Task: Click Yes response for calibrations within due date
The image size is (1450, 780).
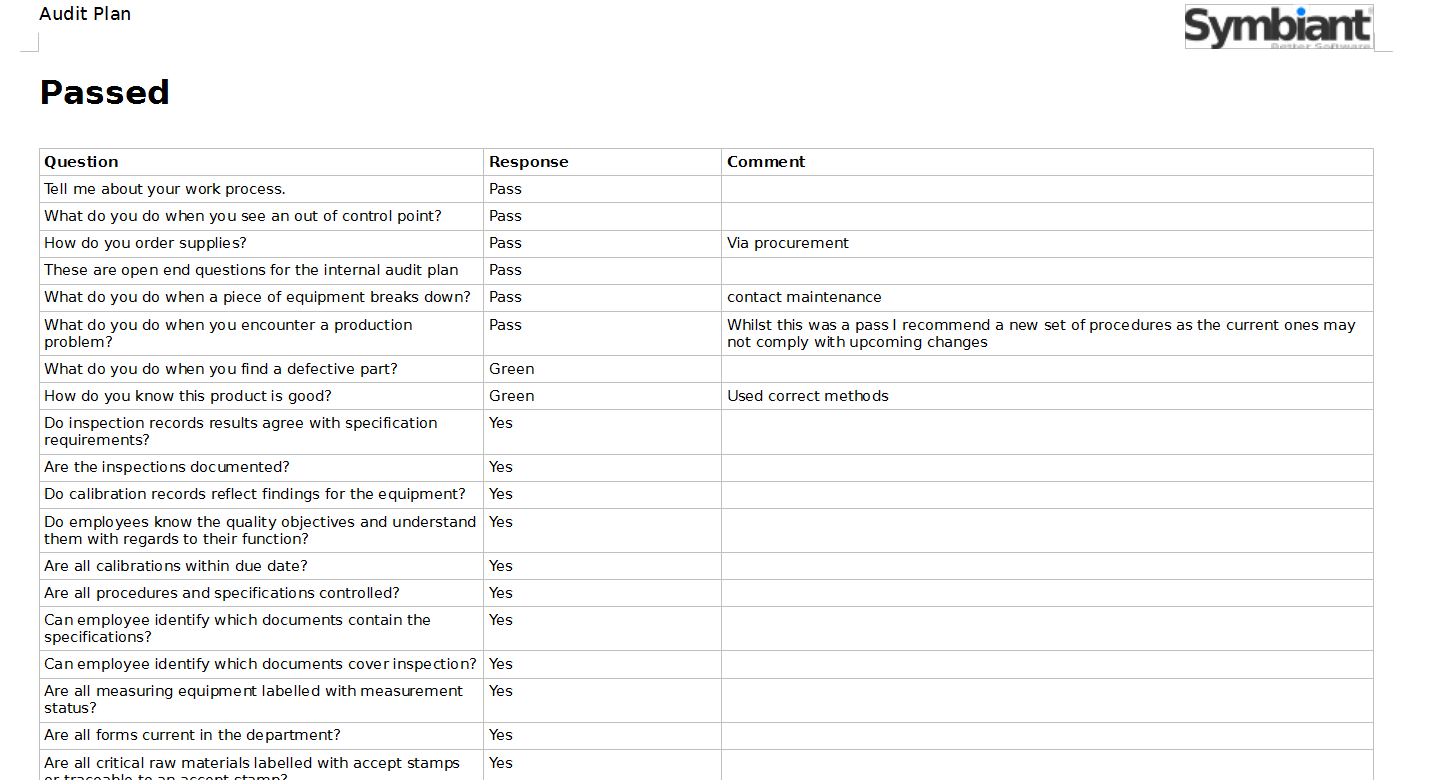Action: (501, 566)
